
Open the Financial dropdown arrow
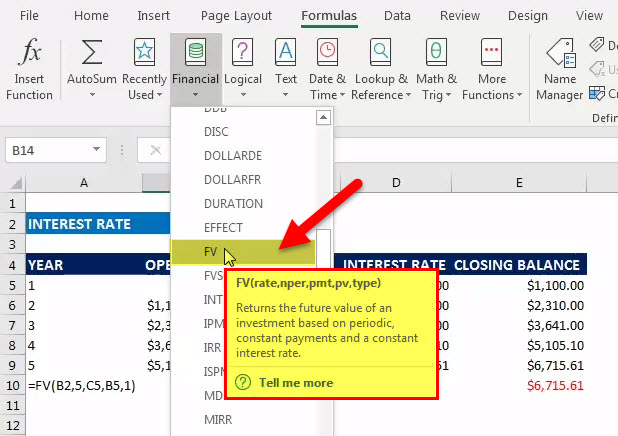195,95
